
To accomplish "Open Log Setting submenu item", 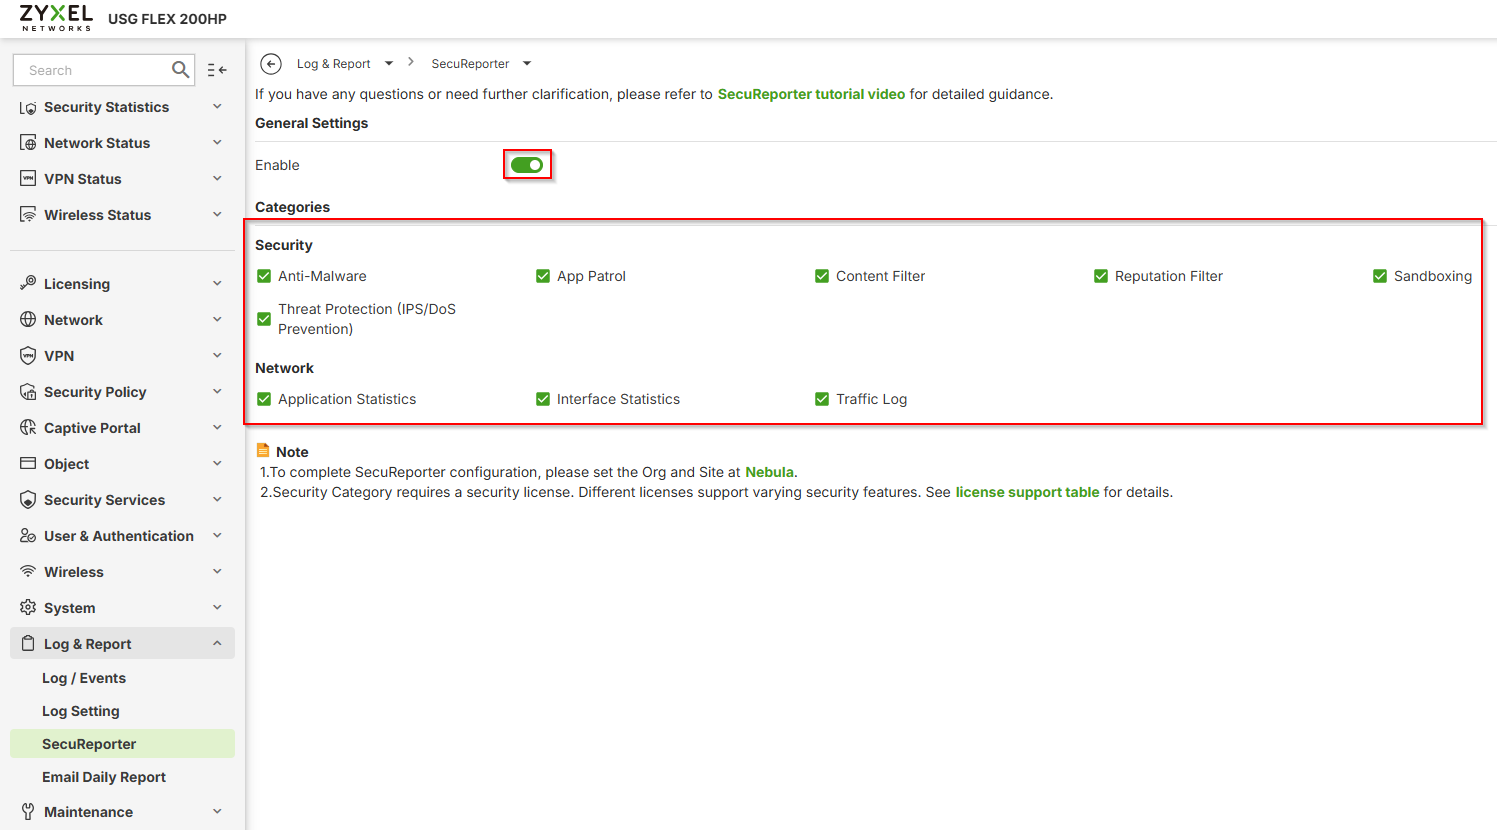I will point(81,711).
